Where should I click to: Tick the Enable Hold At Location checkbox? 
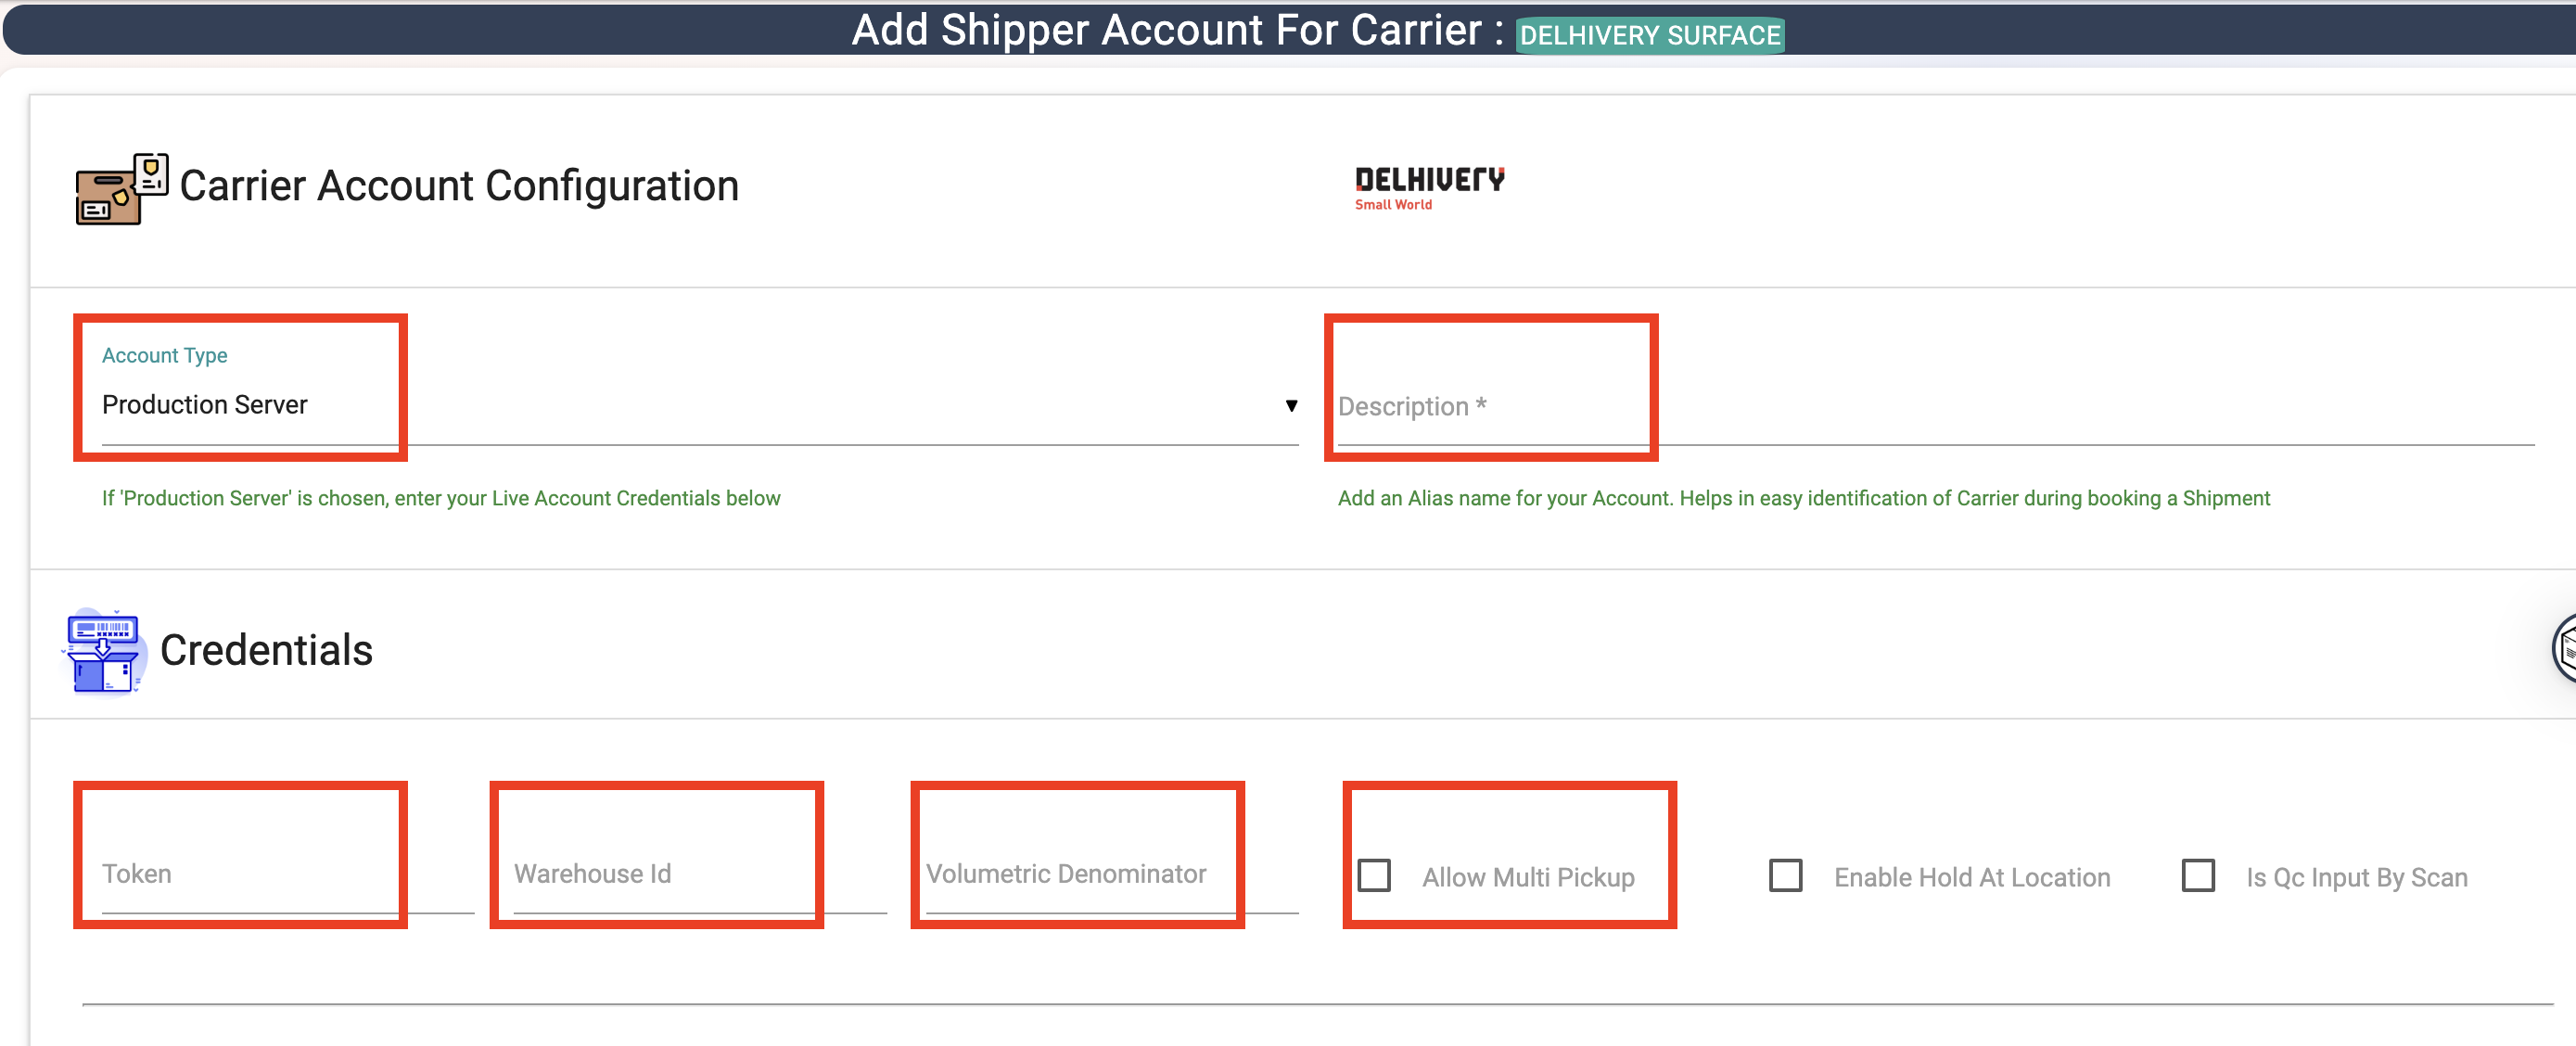(1786, 876)
